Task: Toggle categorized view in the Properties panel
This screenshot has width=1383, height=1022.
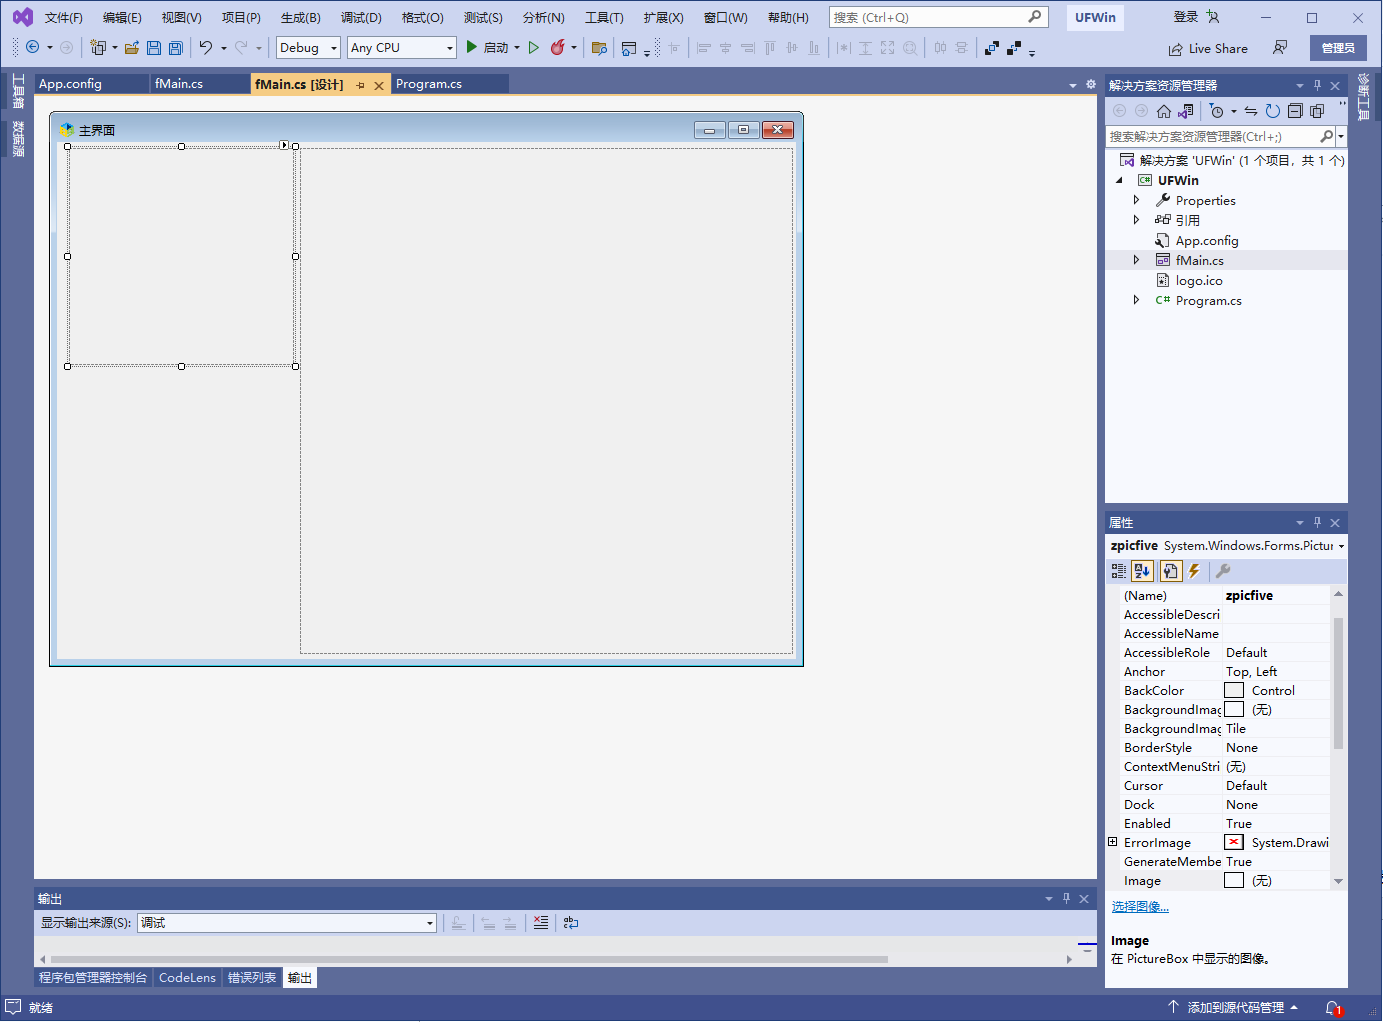Action: [x=1119, y=571]
